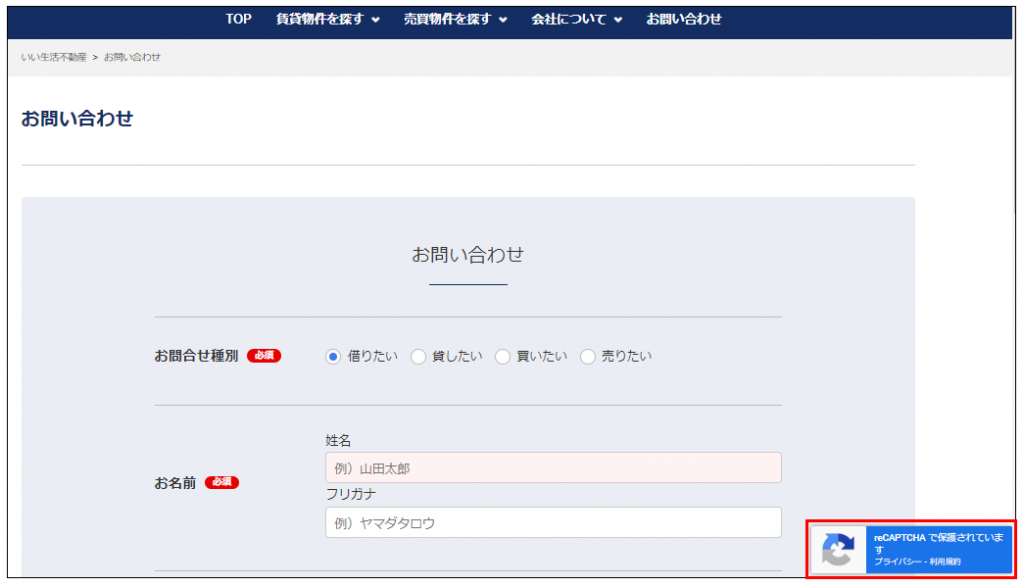
Task: Open the プライバシー link in reCAPTCHA badge
Action: (x=896, y=562)
